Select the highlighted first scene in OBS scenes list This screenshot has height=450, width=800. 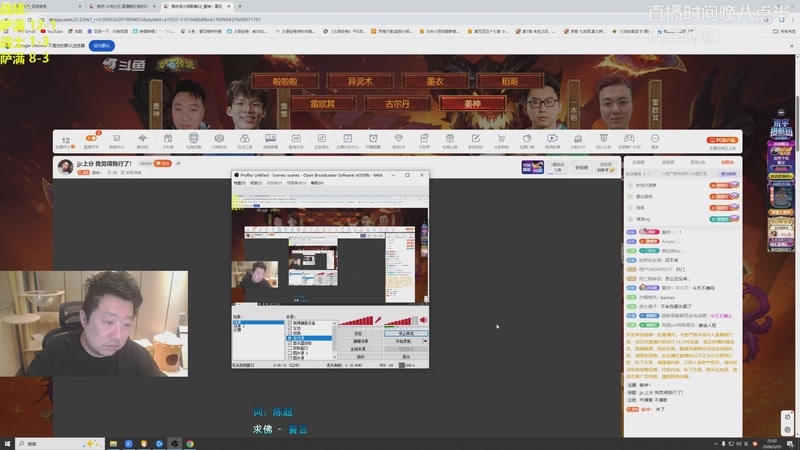(258, 322)
